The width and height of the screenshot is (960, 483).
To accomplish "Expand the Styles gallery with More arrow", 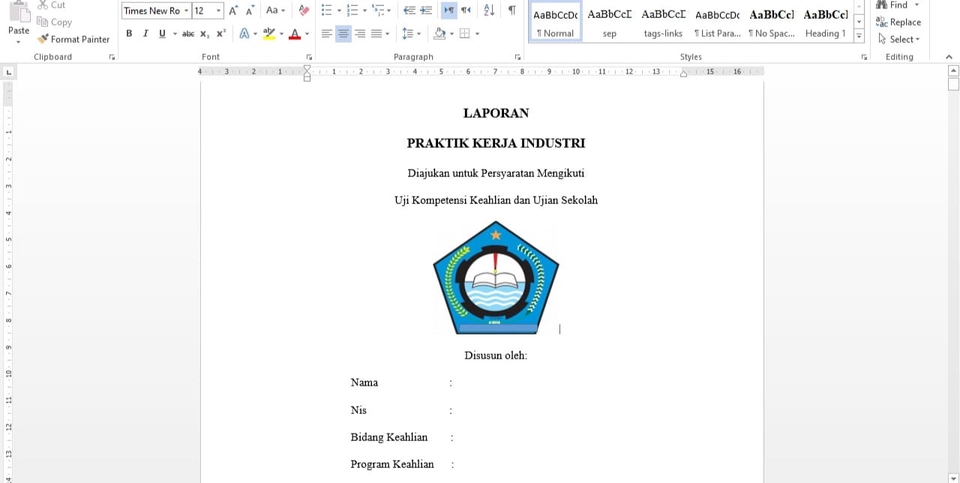I will click(x=859, y=36).
